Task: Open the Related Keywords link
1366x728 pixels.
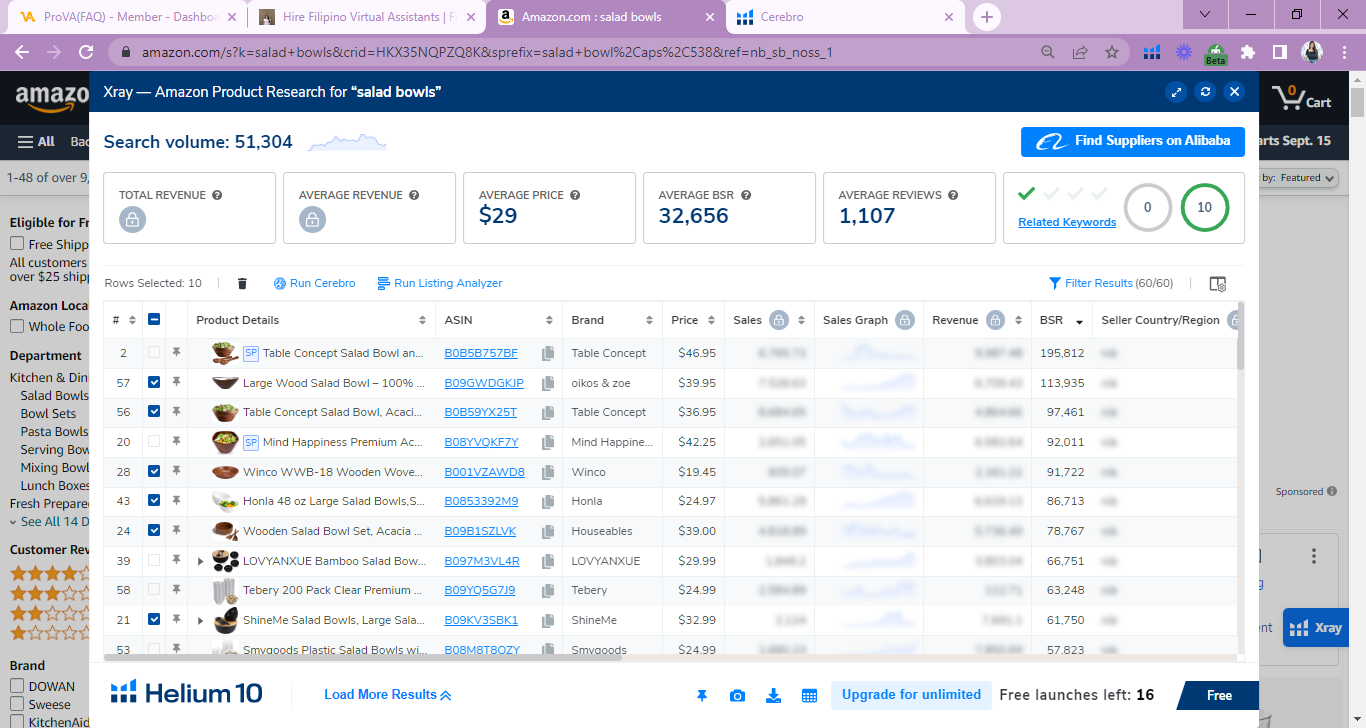Action: point(1067,222)
